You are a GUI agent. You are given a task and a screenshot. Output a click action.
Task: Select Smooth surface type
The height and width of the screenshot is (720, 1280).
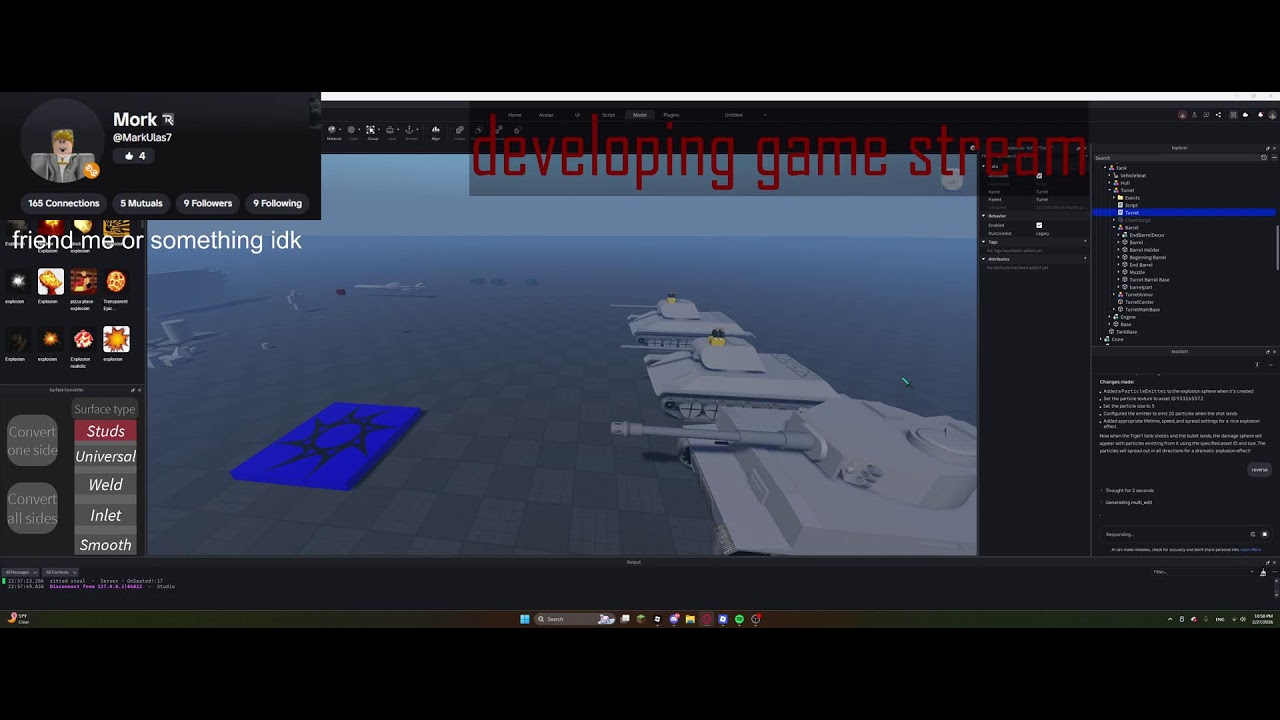pos(105,545)
